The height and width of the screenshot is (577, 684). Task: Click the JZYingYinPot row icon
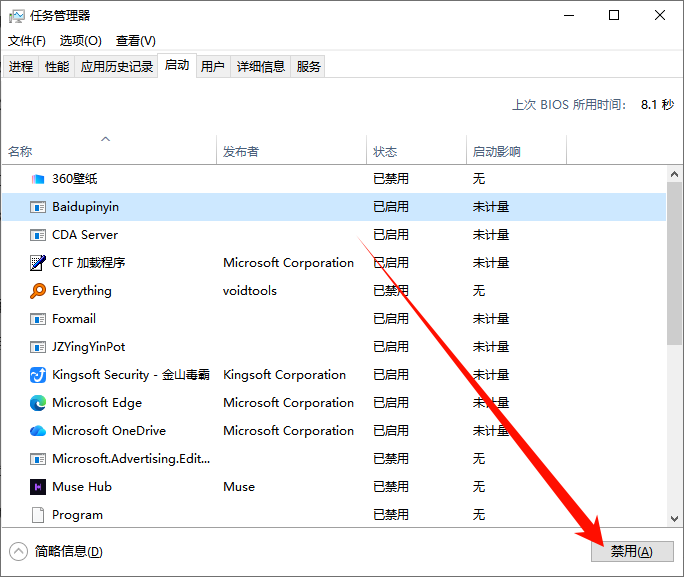pyautogui.click(x=38, y=347)
